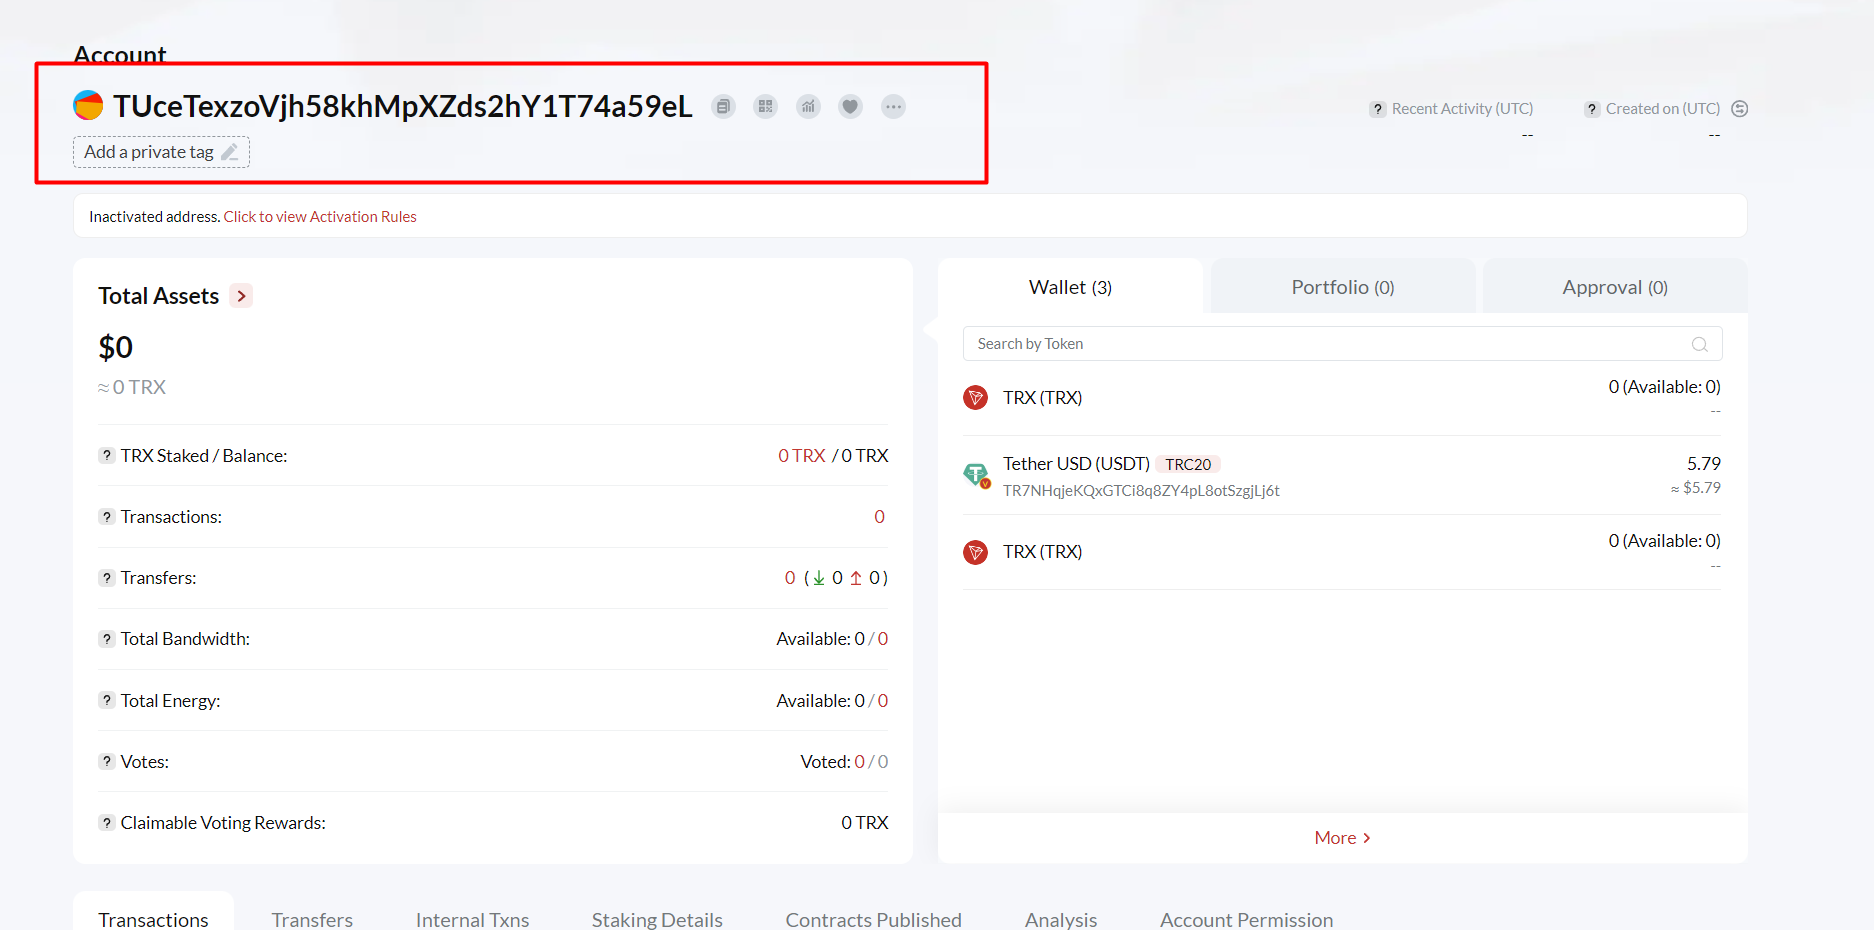Click help icon beside Created on (UTC)
Image resolution: width=1874 pixels, height=930 pixels.
click(1592, 109)
